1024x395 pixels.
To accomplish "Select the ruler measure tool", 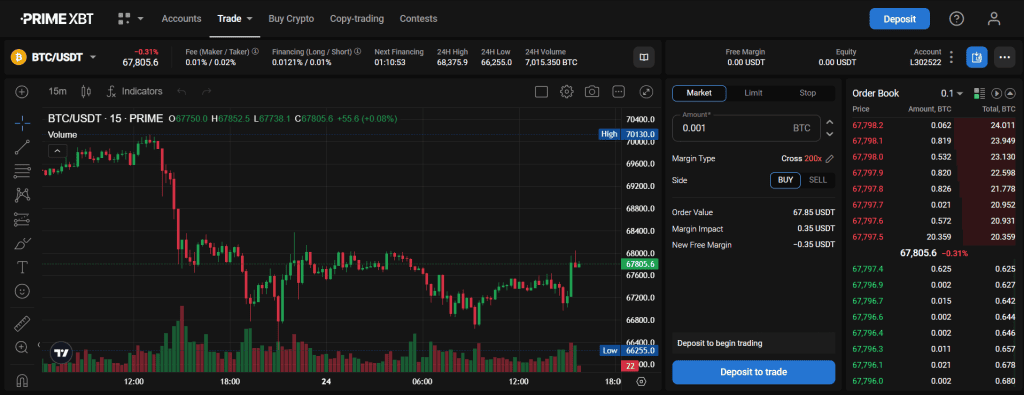I will pyautogui.click(x=22, y=323).
